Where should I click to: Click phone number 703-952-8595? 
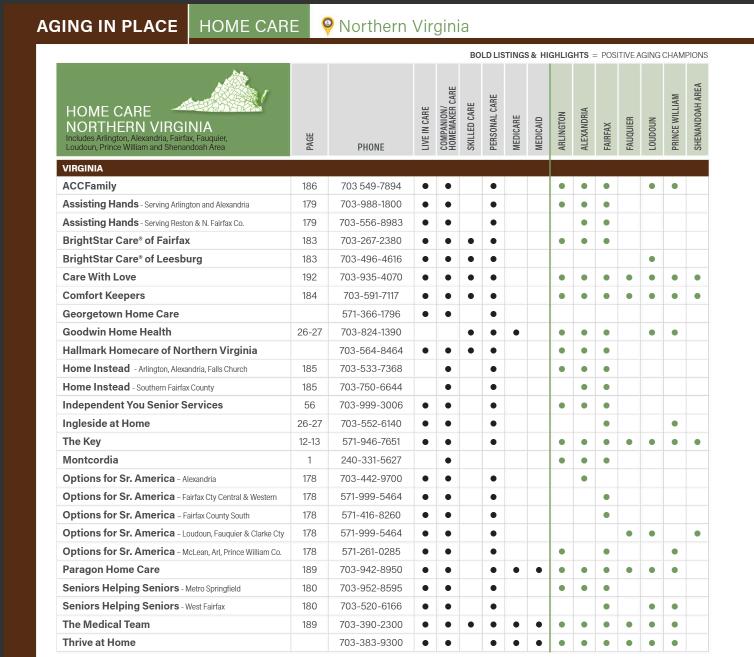pyautogui.click(x=371, y=588)
